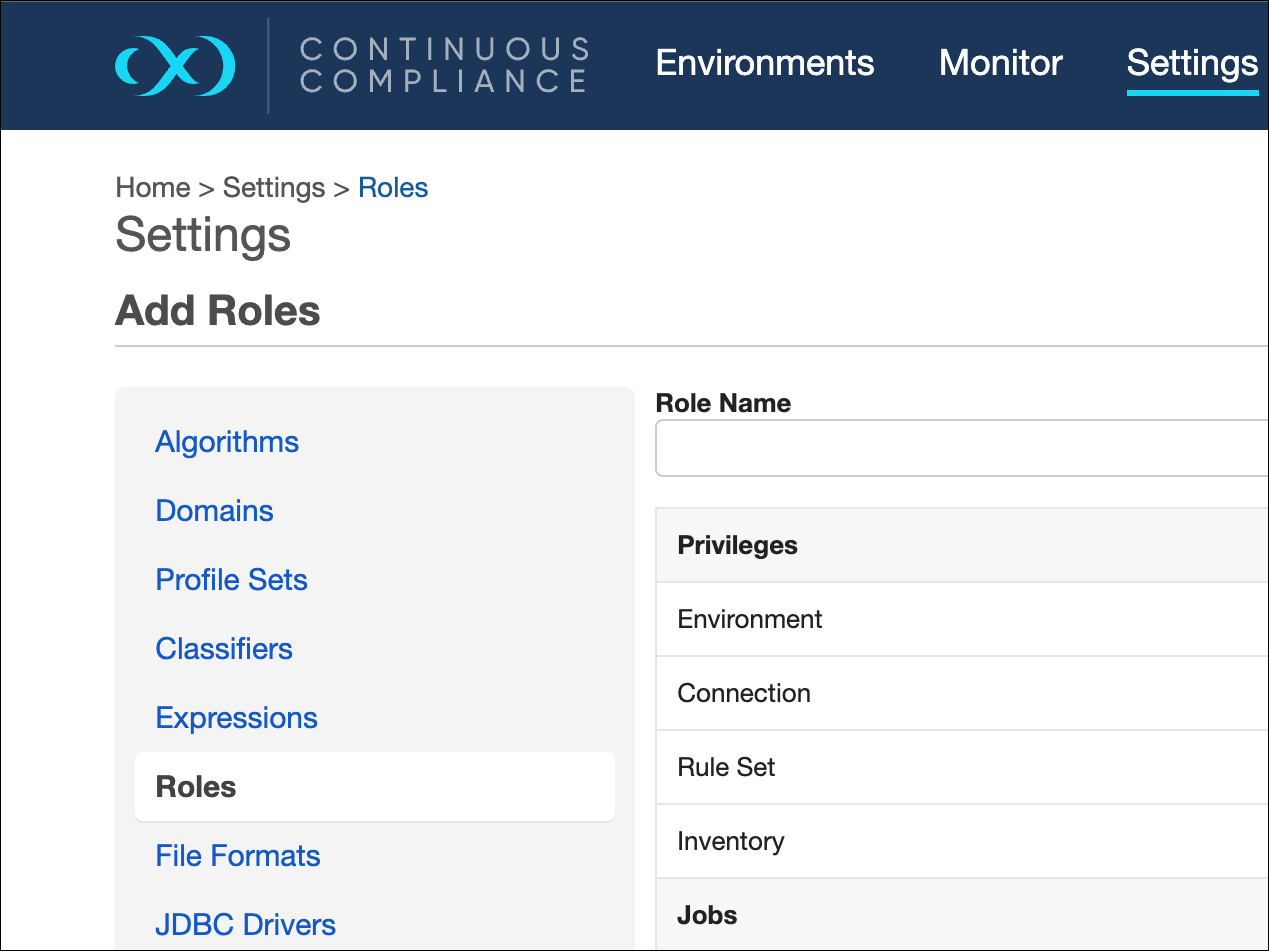Go to File Formats settings
Viewport: 1269px width, 951px height.
(x=238, y=856)
